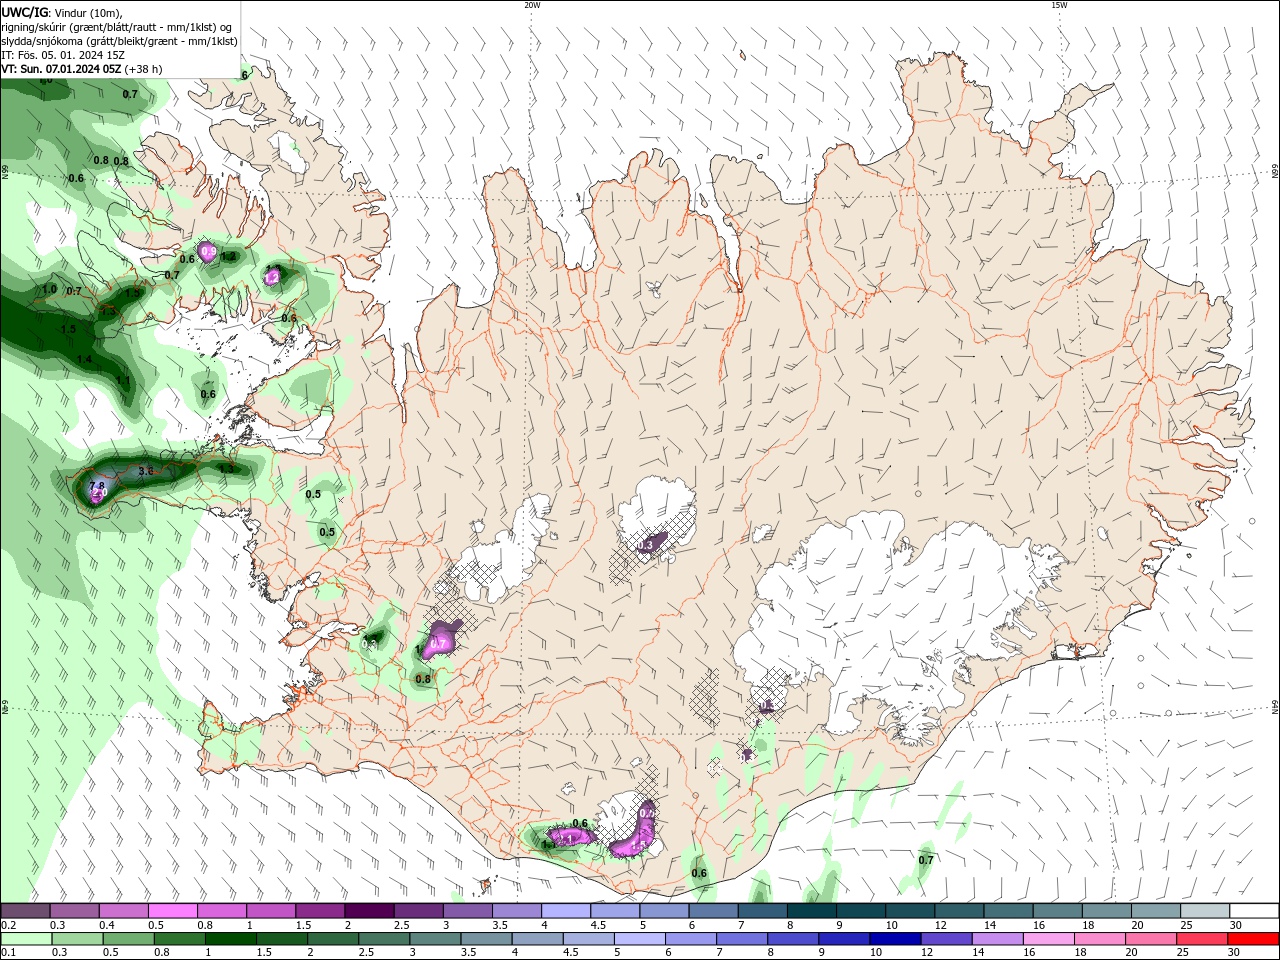
Task: Click the '7.8' precipitation value on the map
Action: [96, 486]
